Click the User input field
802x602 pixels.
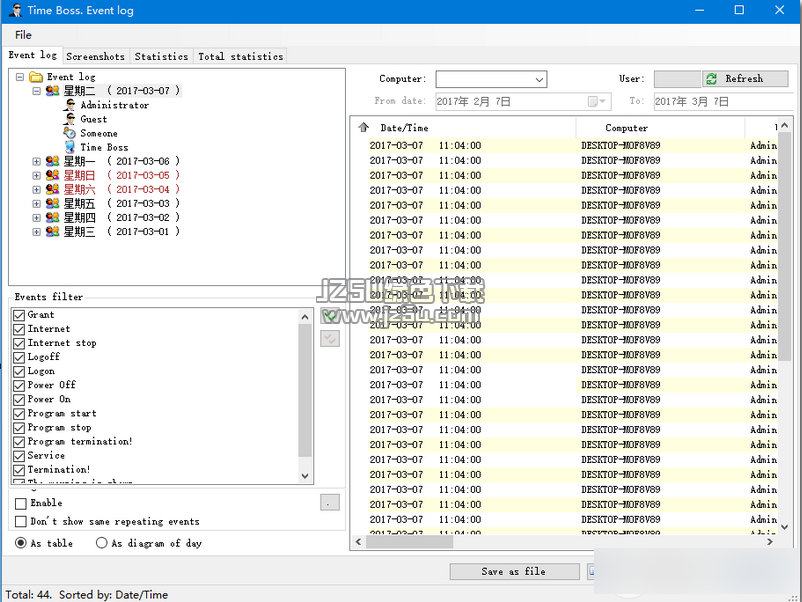677,79
